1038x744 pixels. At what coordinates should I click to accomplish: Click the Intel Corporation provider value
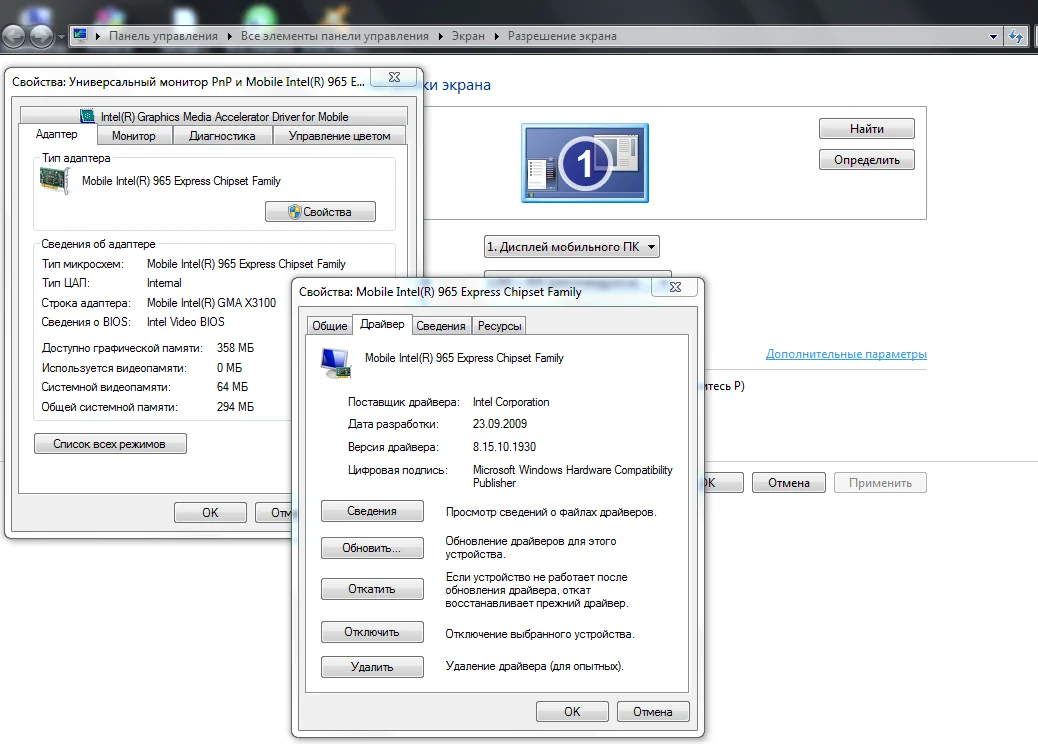point(511,402)
